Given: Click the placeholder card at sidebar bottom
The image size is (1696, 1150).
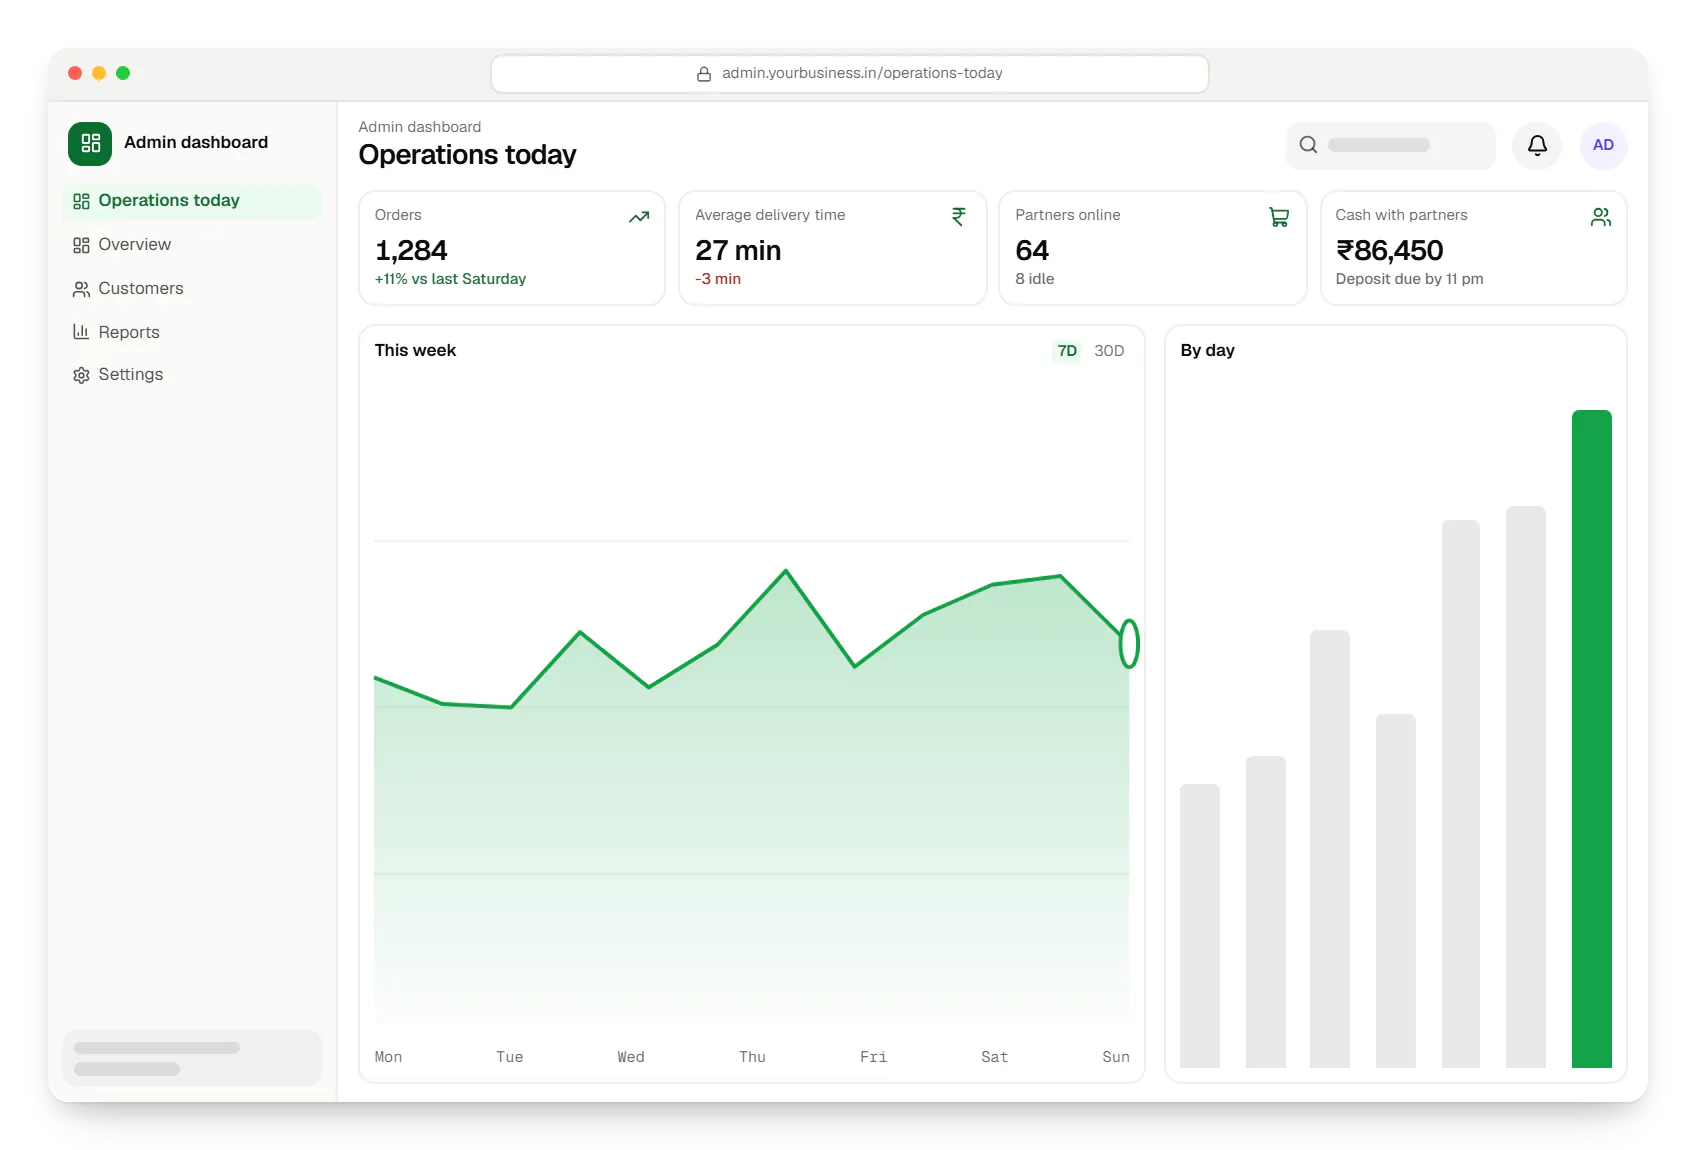Looking at the screenshot, I should pyautogui.click(x=192, y=1058).
